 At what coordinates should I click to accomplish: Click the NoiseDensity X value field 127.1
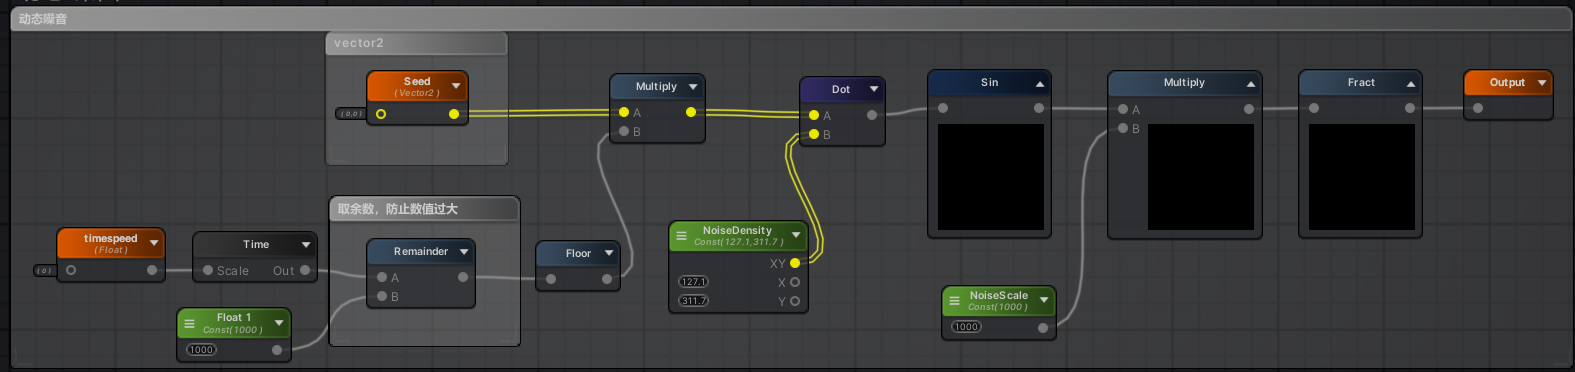(x=693, y=282)
